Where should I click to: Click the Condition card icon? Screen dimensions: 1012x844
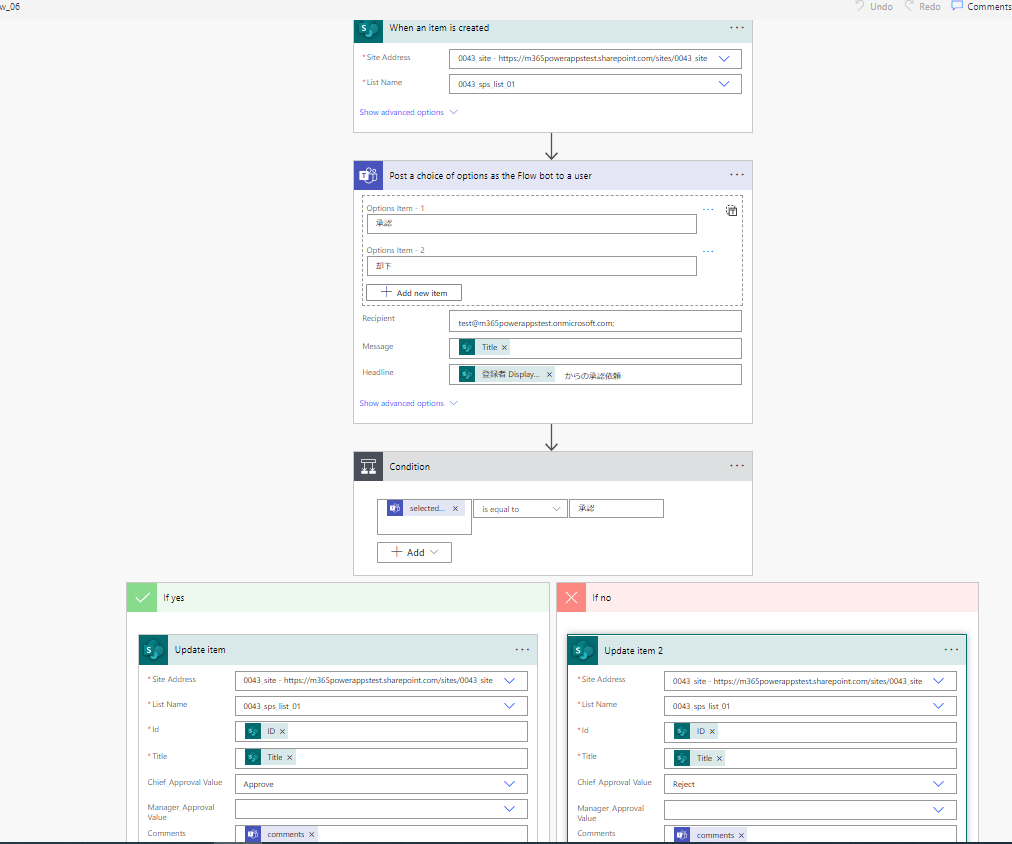[368, 467]
